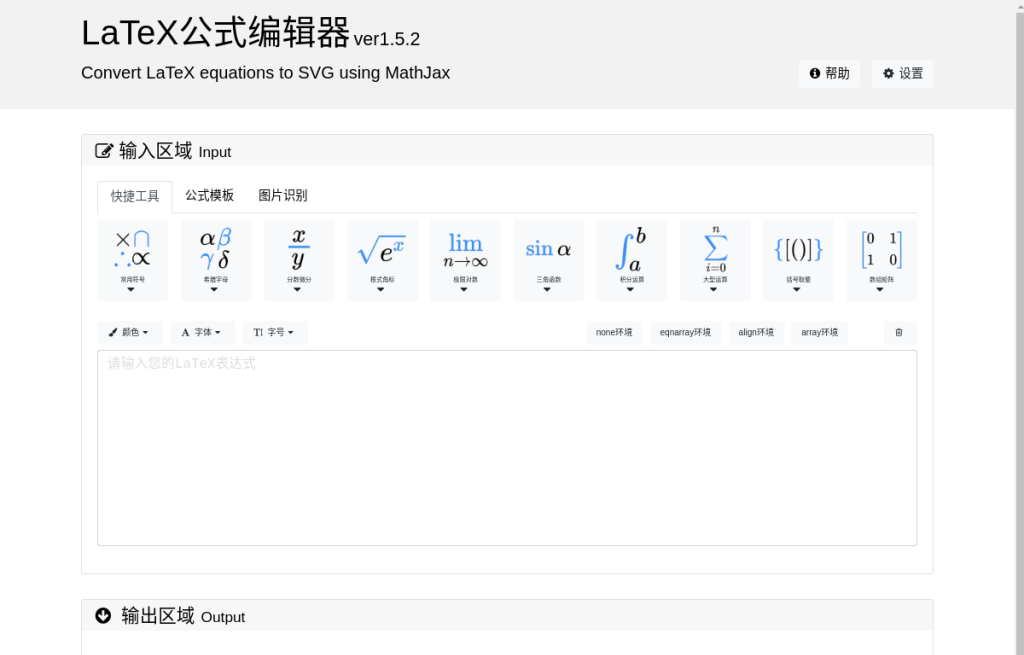Expand the 颜色 color dropdown

(x=129, y=333)
